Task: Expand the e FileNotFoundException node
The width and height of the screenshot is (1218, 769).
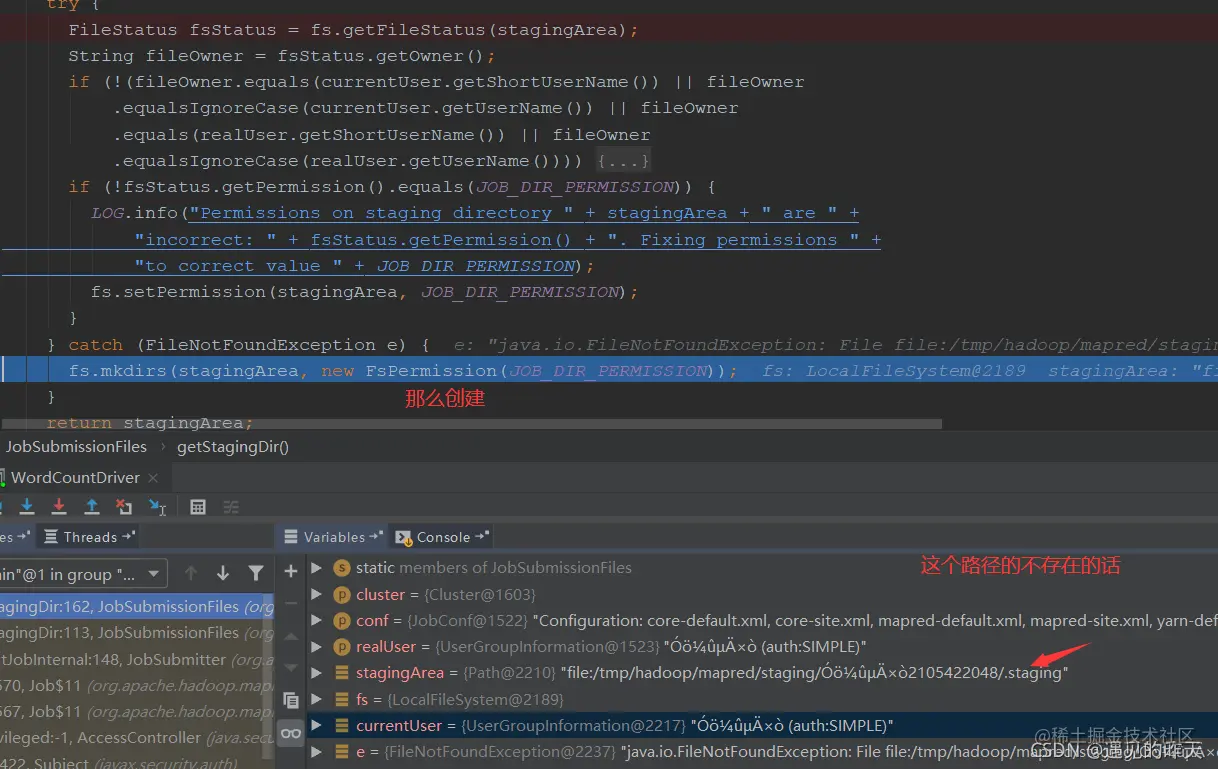Action: [316, 751]
